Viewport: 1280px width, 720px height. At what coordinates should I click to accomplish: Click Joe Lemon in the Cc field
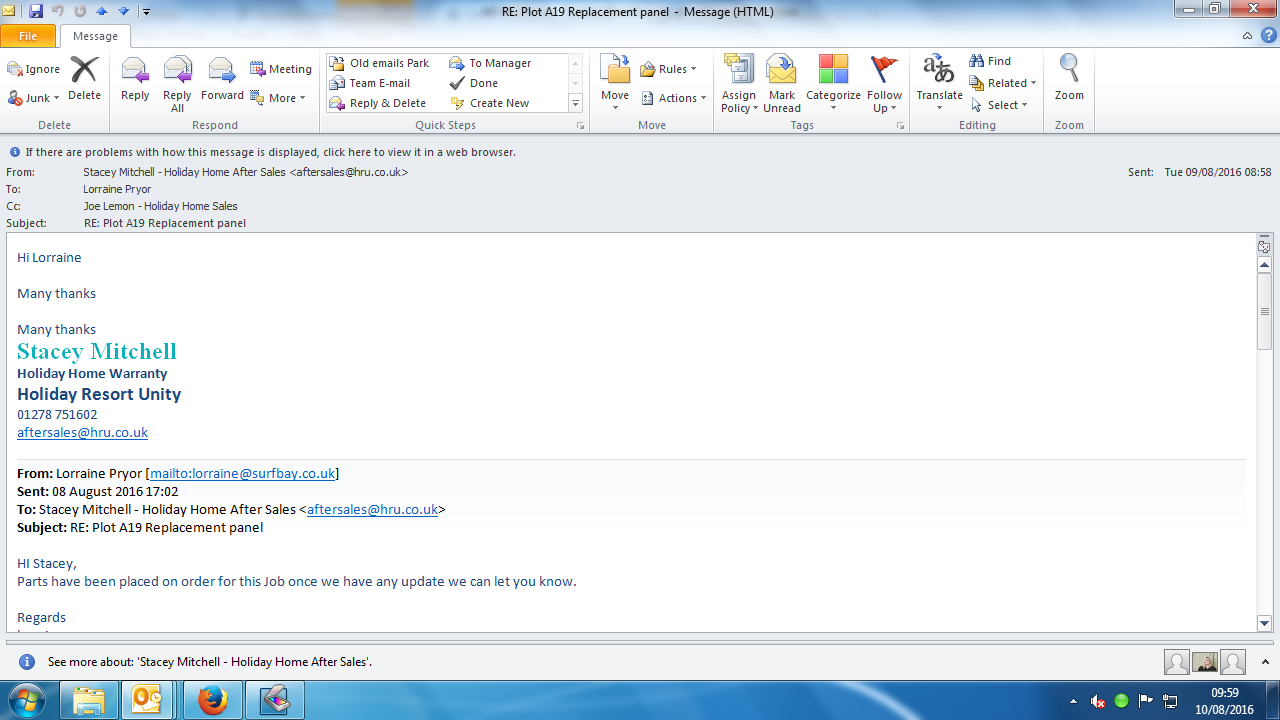pos(160,206)
